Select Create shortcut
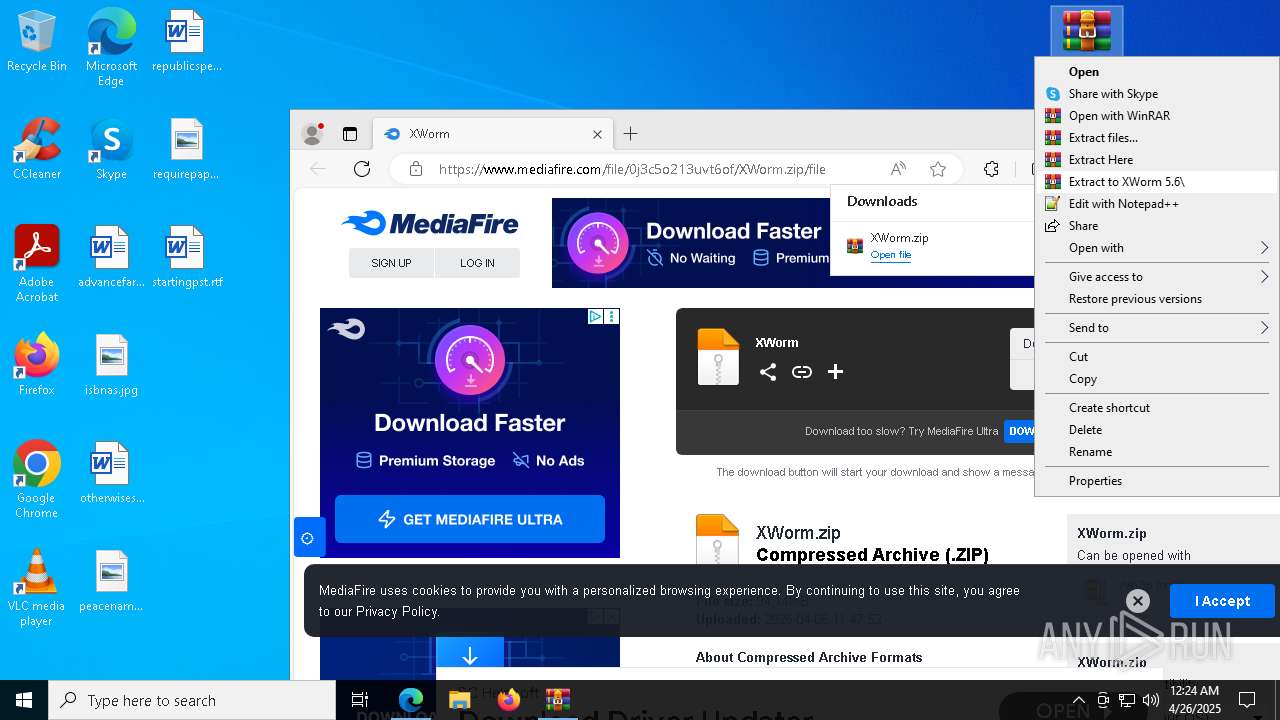This screenshot has width=1280, height=720. 1157,408
